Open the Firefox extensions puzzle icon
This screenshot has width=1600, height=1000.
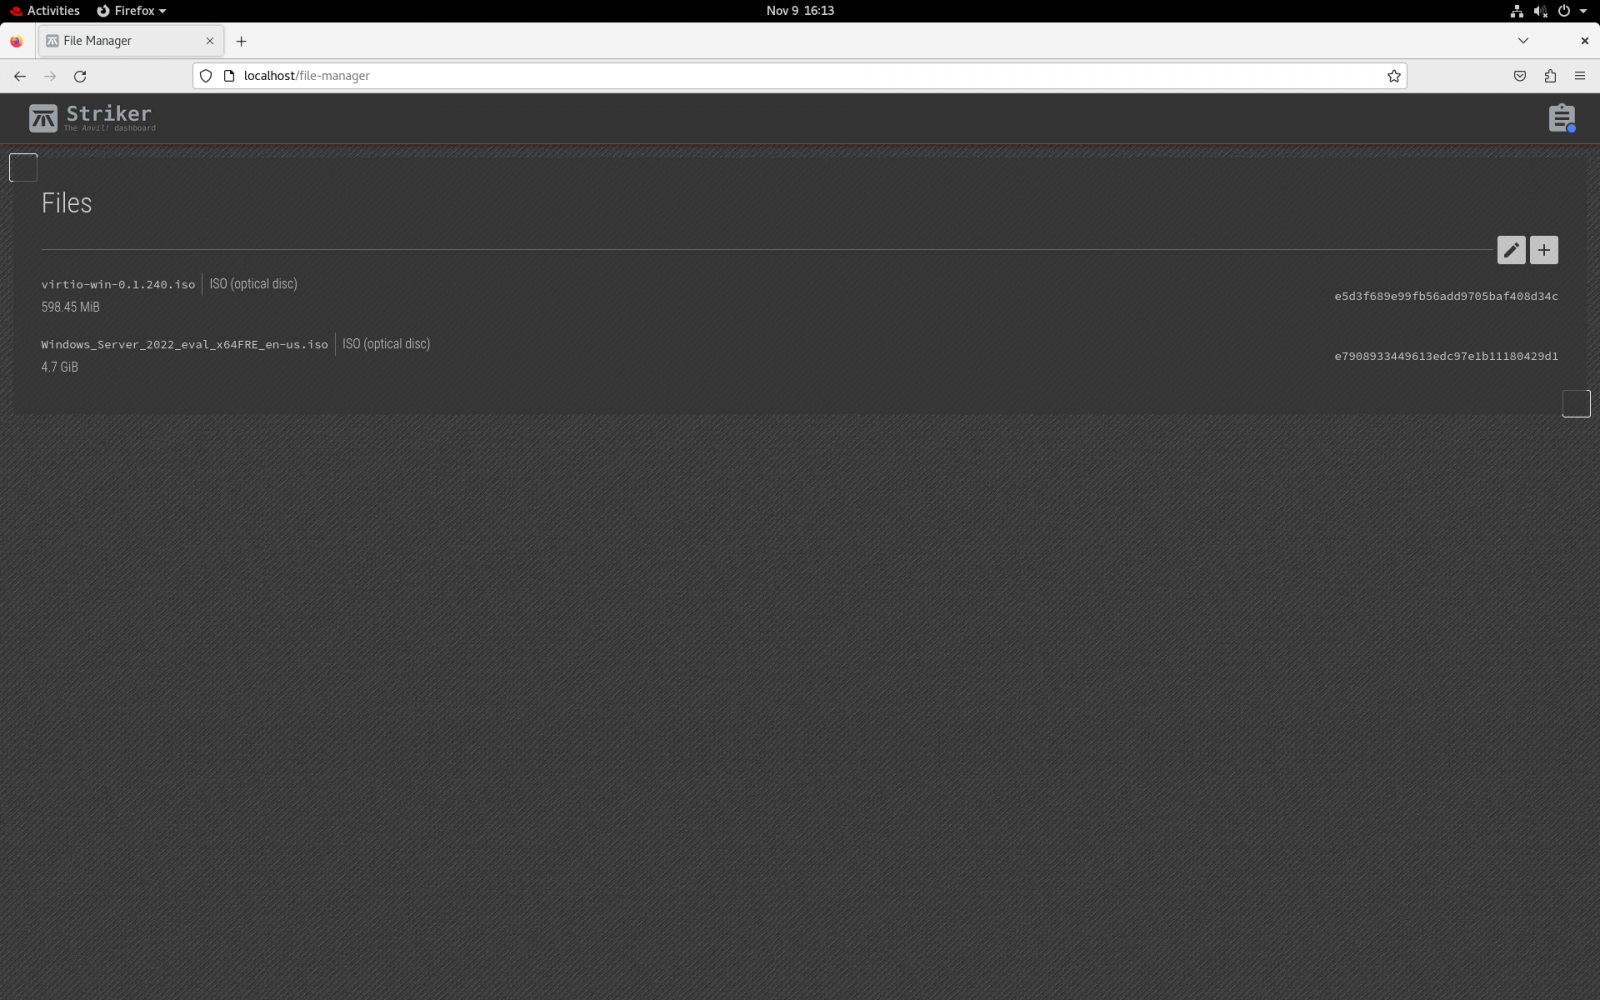click(x=1549, y=76)
